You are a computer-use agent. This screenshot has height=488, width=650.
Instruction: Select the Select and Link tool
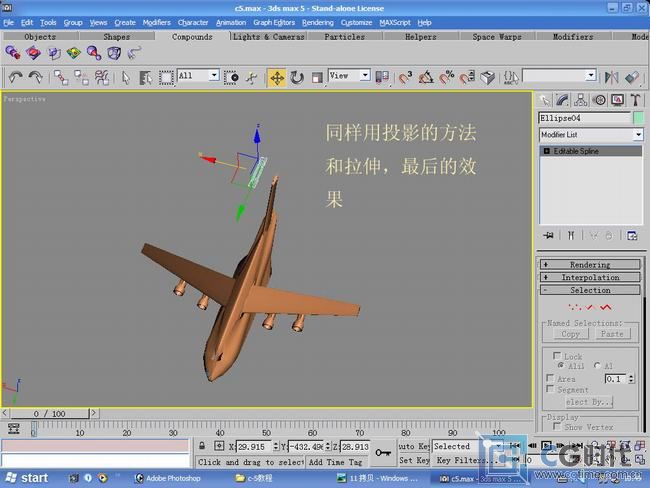(x=61, y=78)
